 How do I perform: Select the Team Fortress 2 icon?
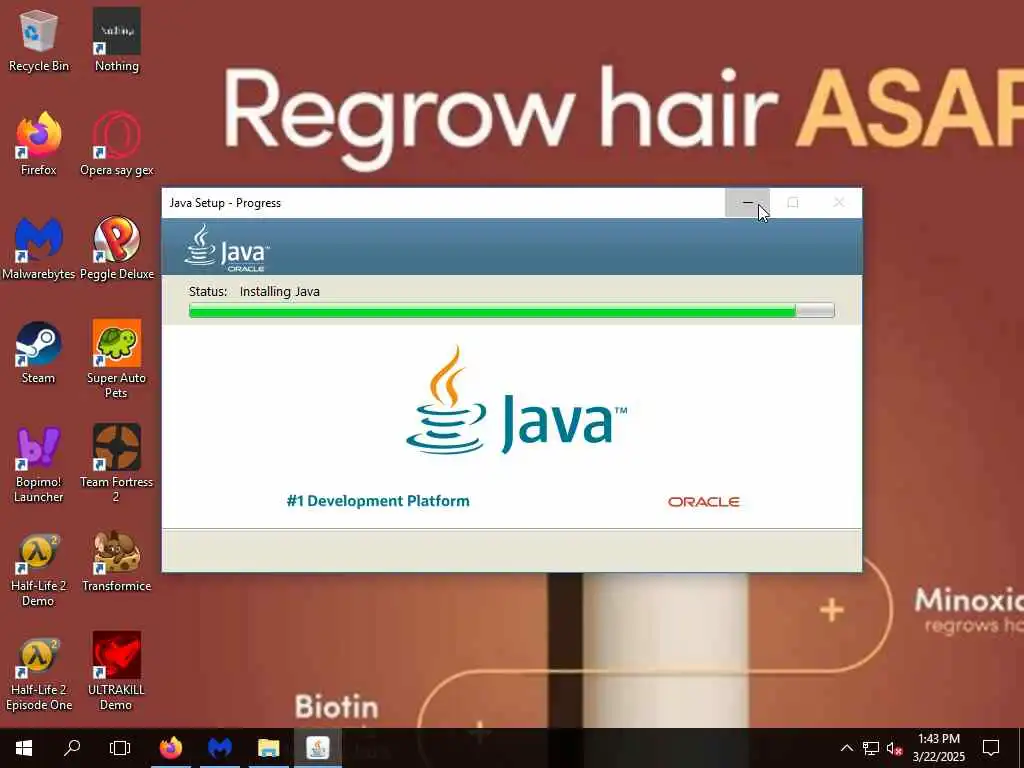[x=116, y=464]
